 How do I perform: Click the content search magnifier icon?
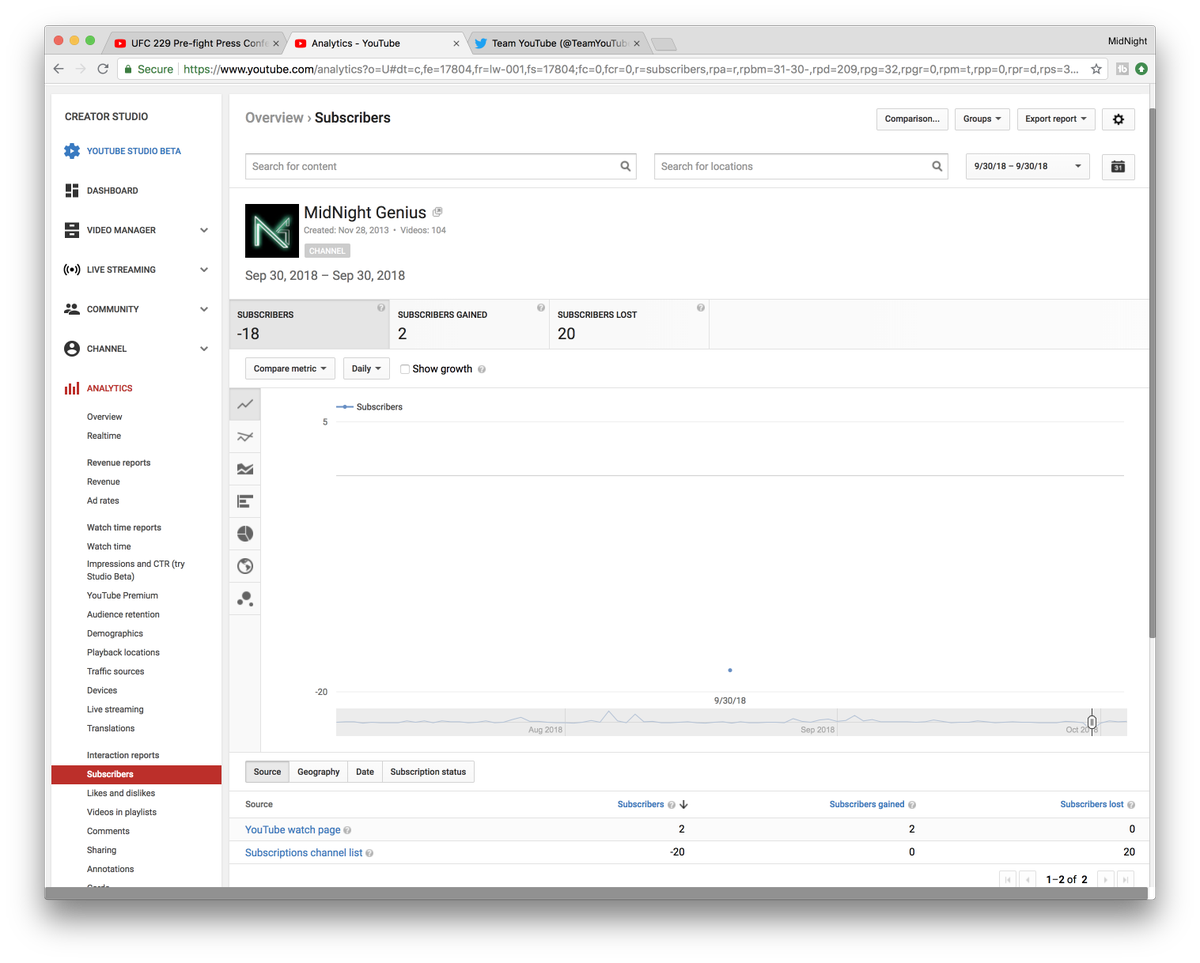(x=626, y=166)
